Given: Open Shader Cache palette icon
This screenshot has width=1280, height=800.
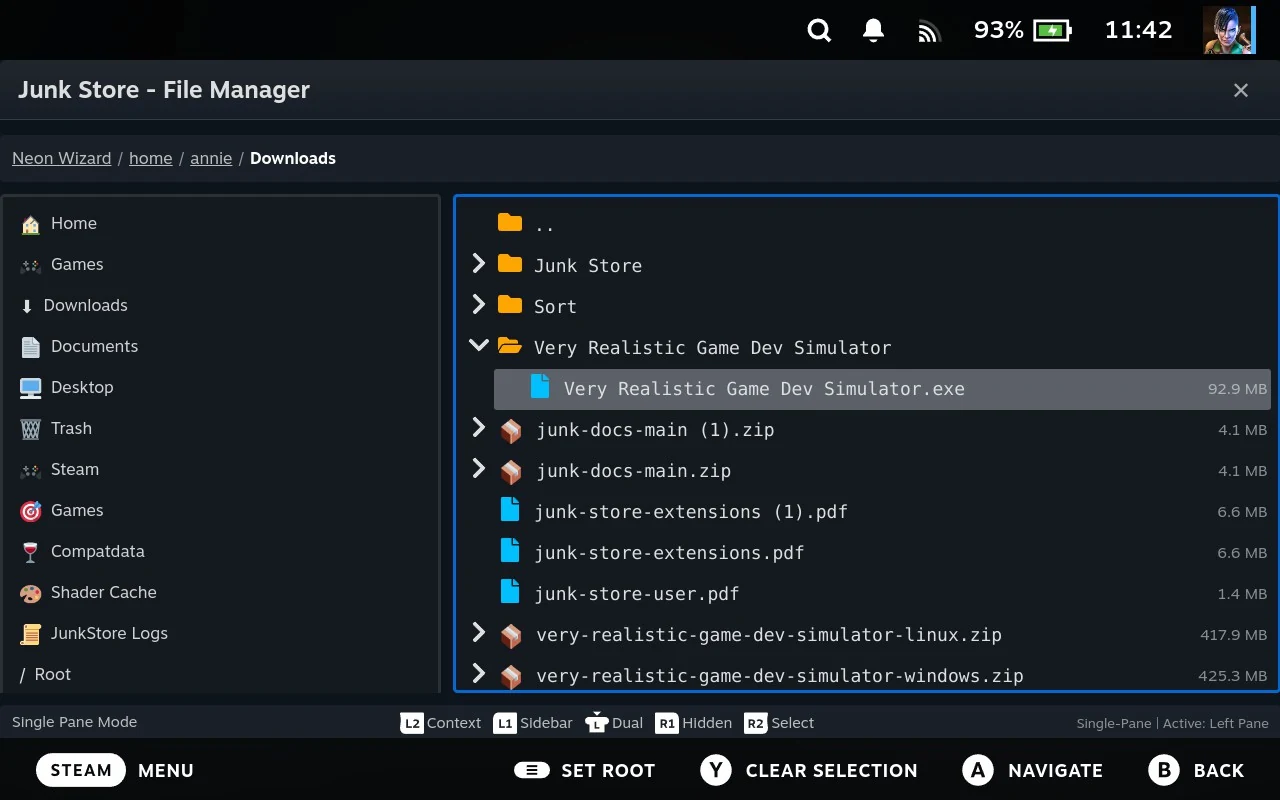Looking at the screenshot, I should (x=31, y=593).
